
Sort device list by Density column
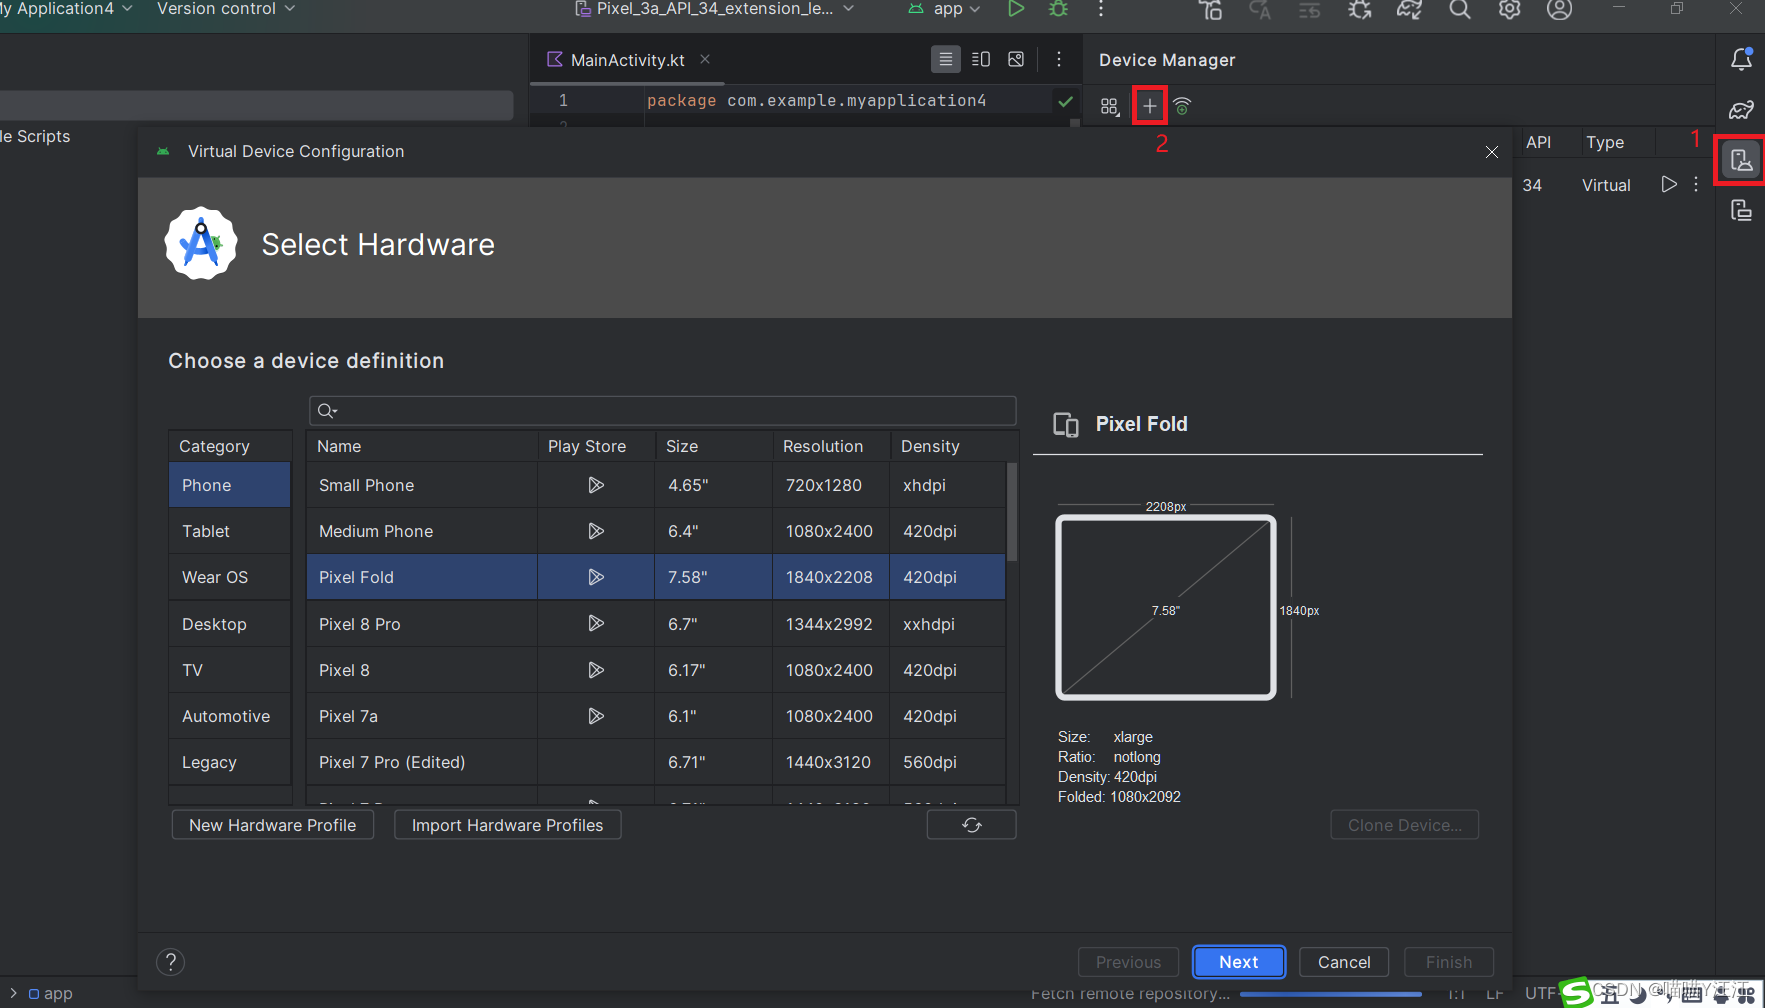tap(948, 446)
